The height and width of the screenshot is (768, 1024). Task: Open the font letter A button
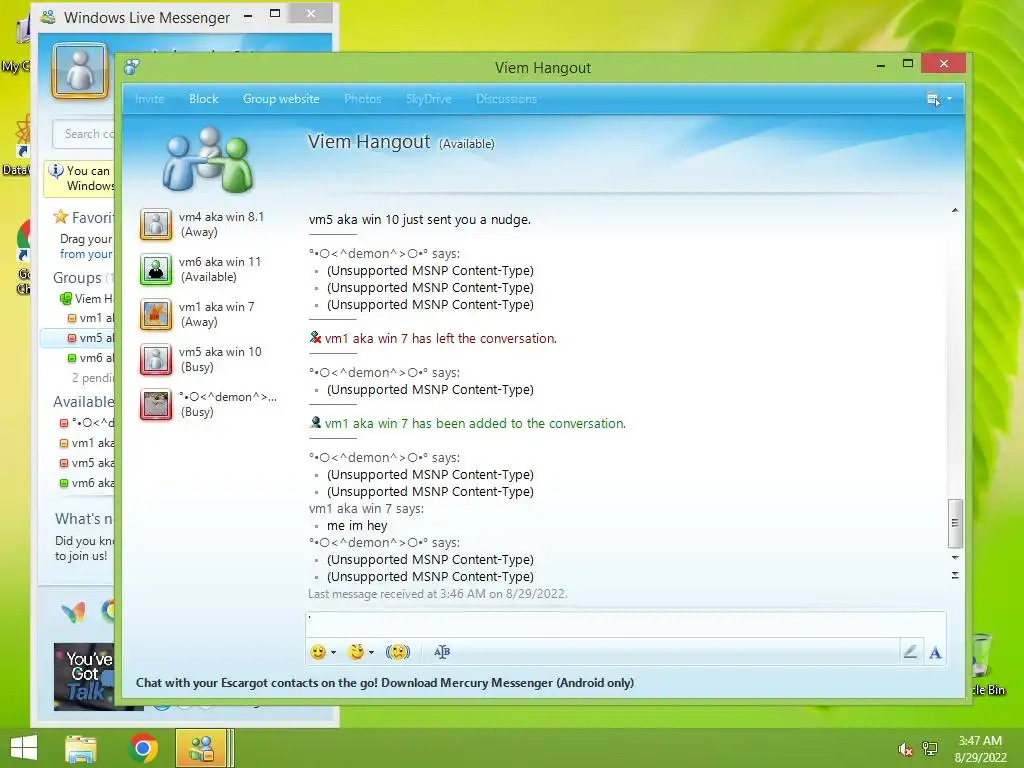pos(935,652)
